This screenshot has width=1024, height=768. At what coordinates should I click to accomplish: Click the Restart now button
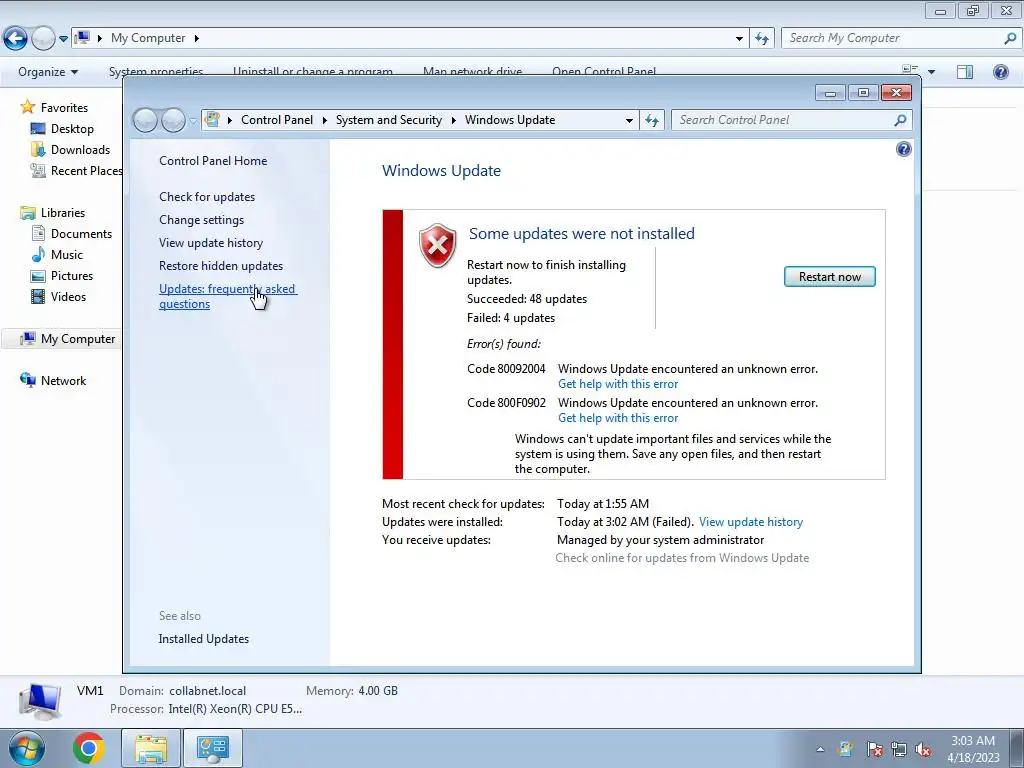tap(829, 277)
